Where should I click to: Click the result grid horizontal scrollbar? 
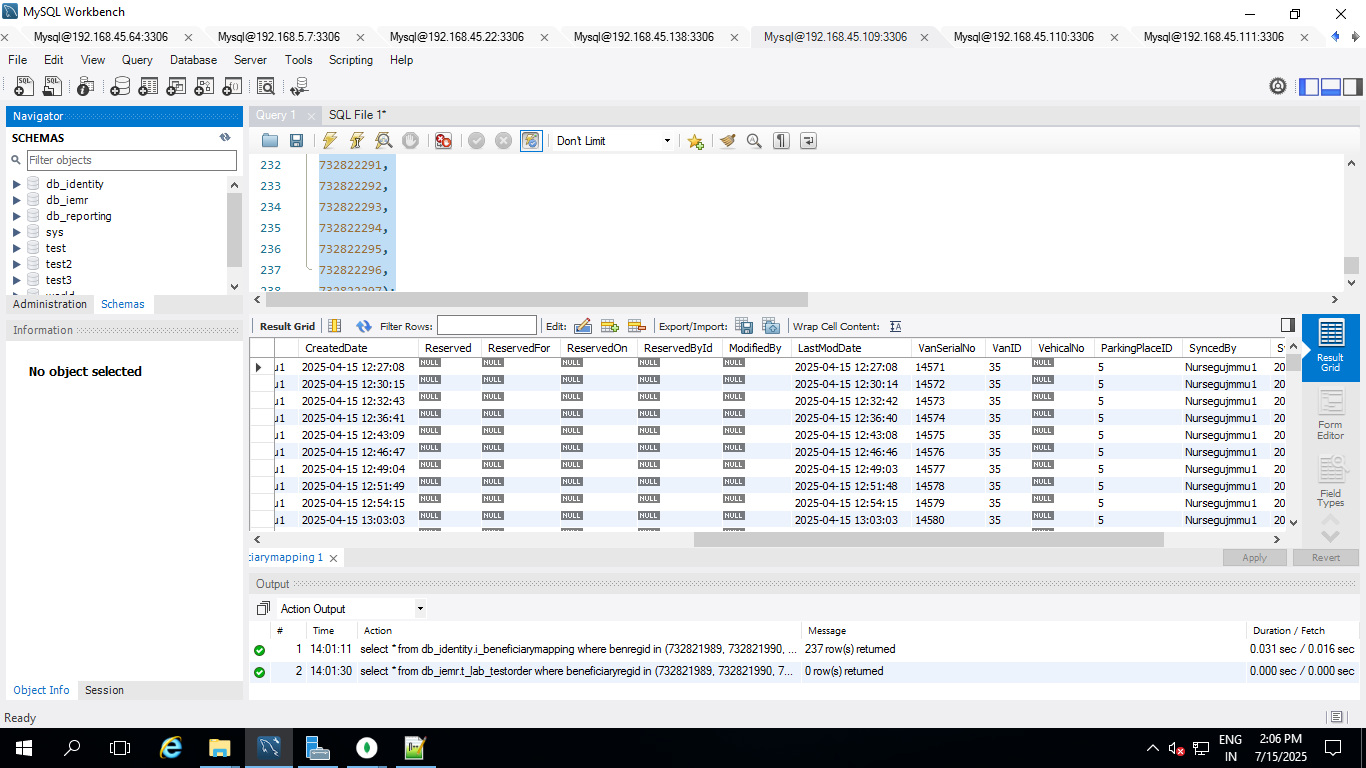pos(928,539)
